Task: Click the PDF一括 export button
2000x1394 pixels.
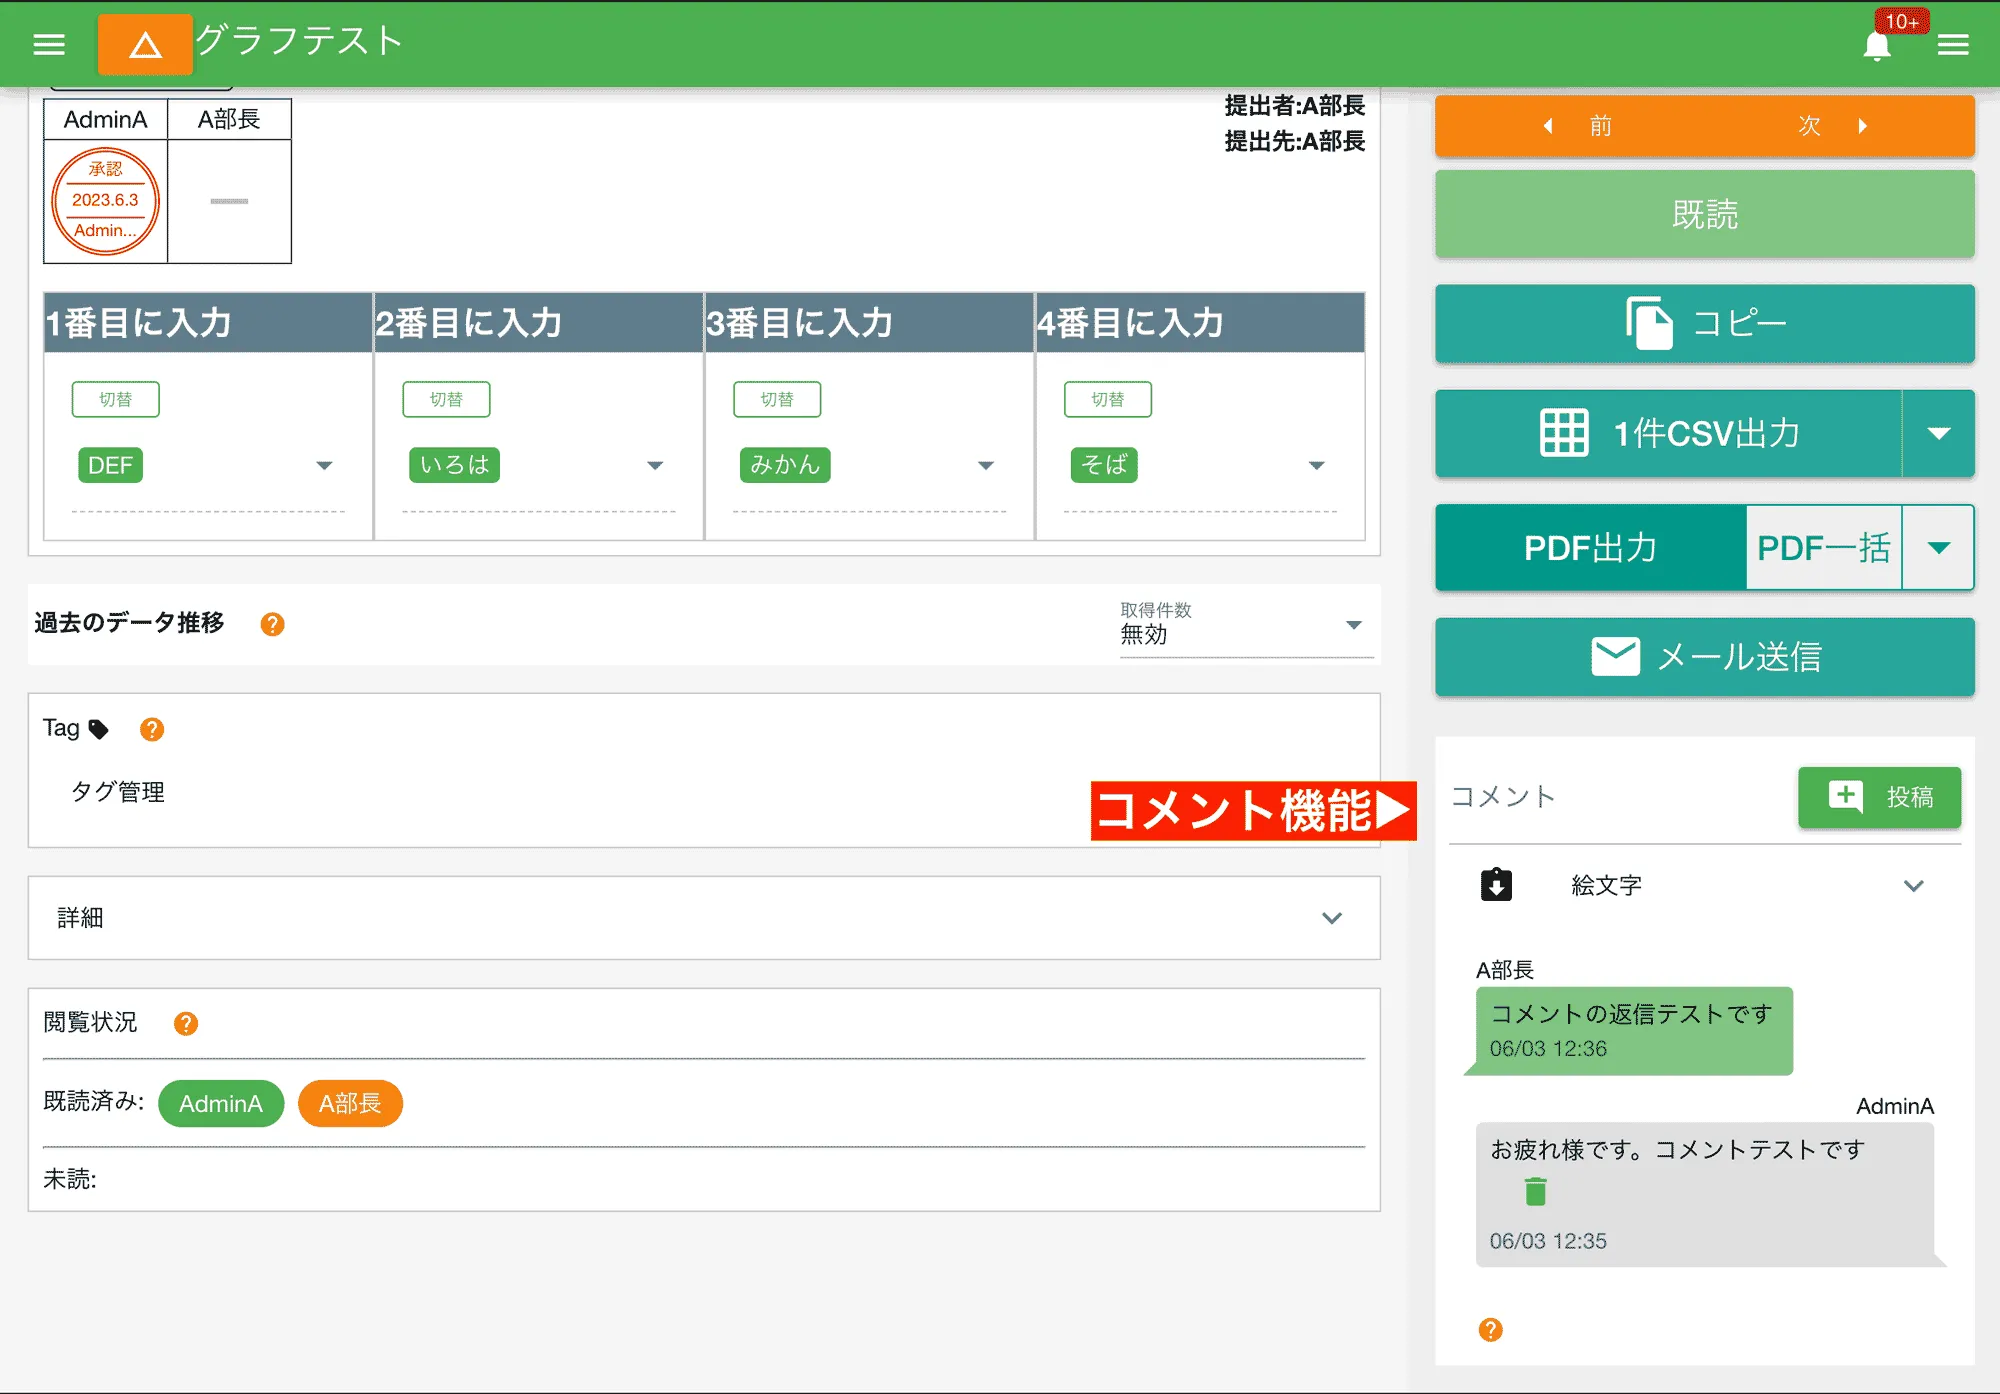Action: (x=1823, y=547)
